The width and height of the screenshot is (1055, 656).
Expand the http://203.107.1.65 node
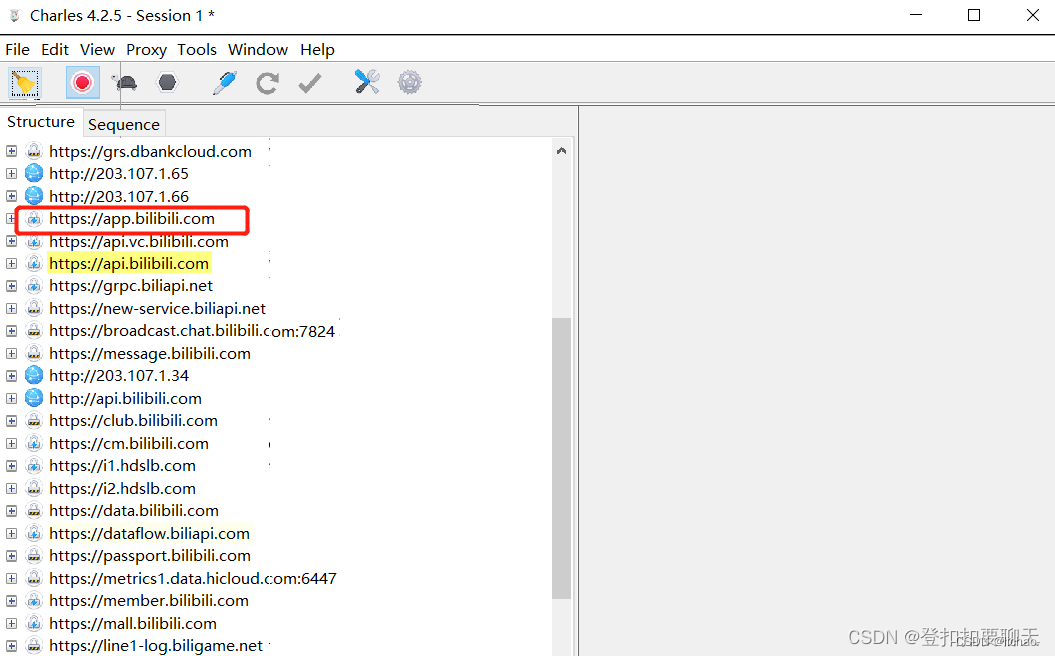[11, 174]
